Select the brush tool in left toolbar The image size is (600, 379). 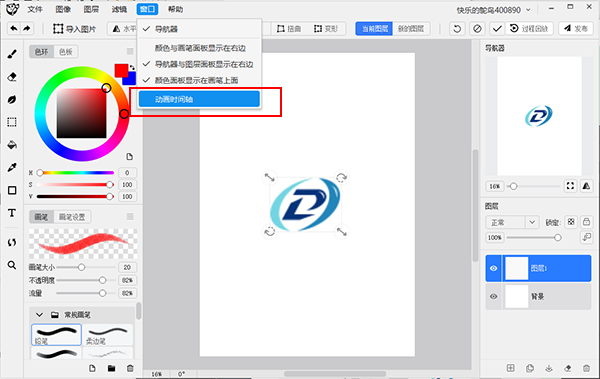pos(12,54)
